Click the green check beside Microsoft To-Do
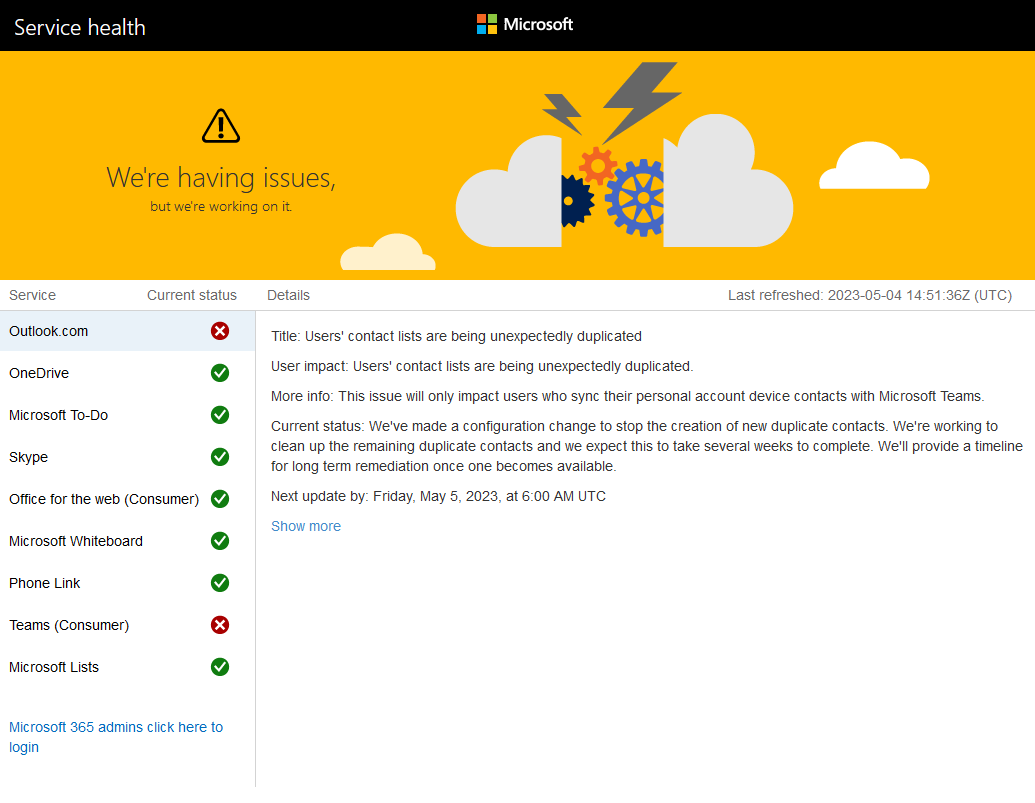The height and width of the screenshot is (803, 1035). pyautogui.click(x=220, y=415)
